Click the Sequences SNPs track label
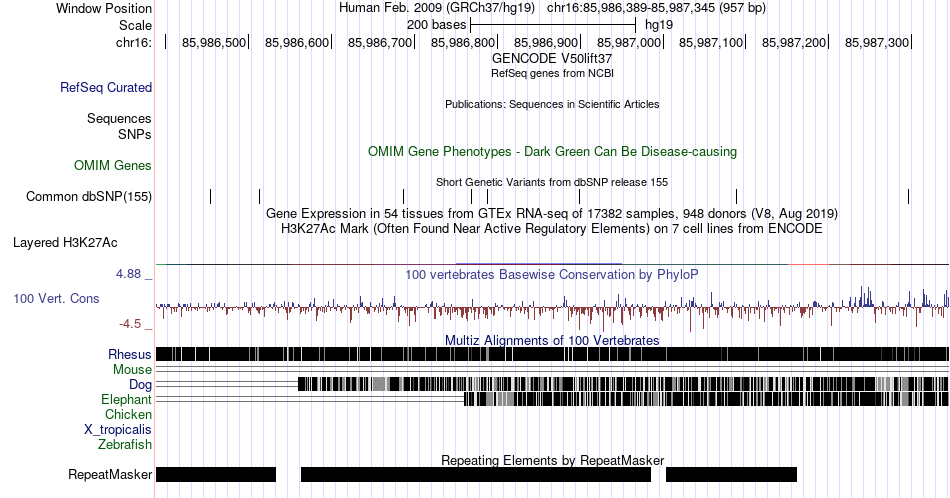Image resolution: width=950 pixels, height=498 pixels. coord(119,126)
